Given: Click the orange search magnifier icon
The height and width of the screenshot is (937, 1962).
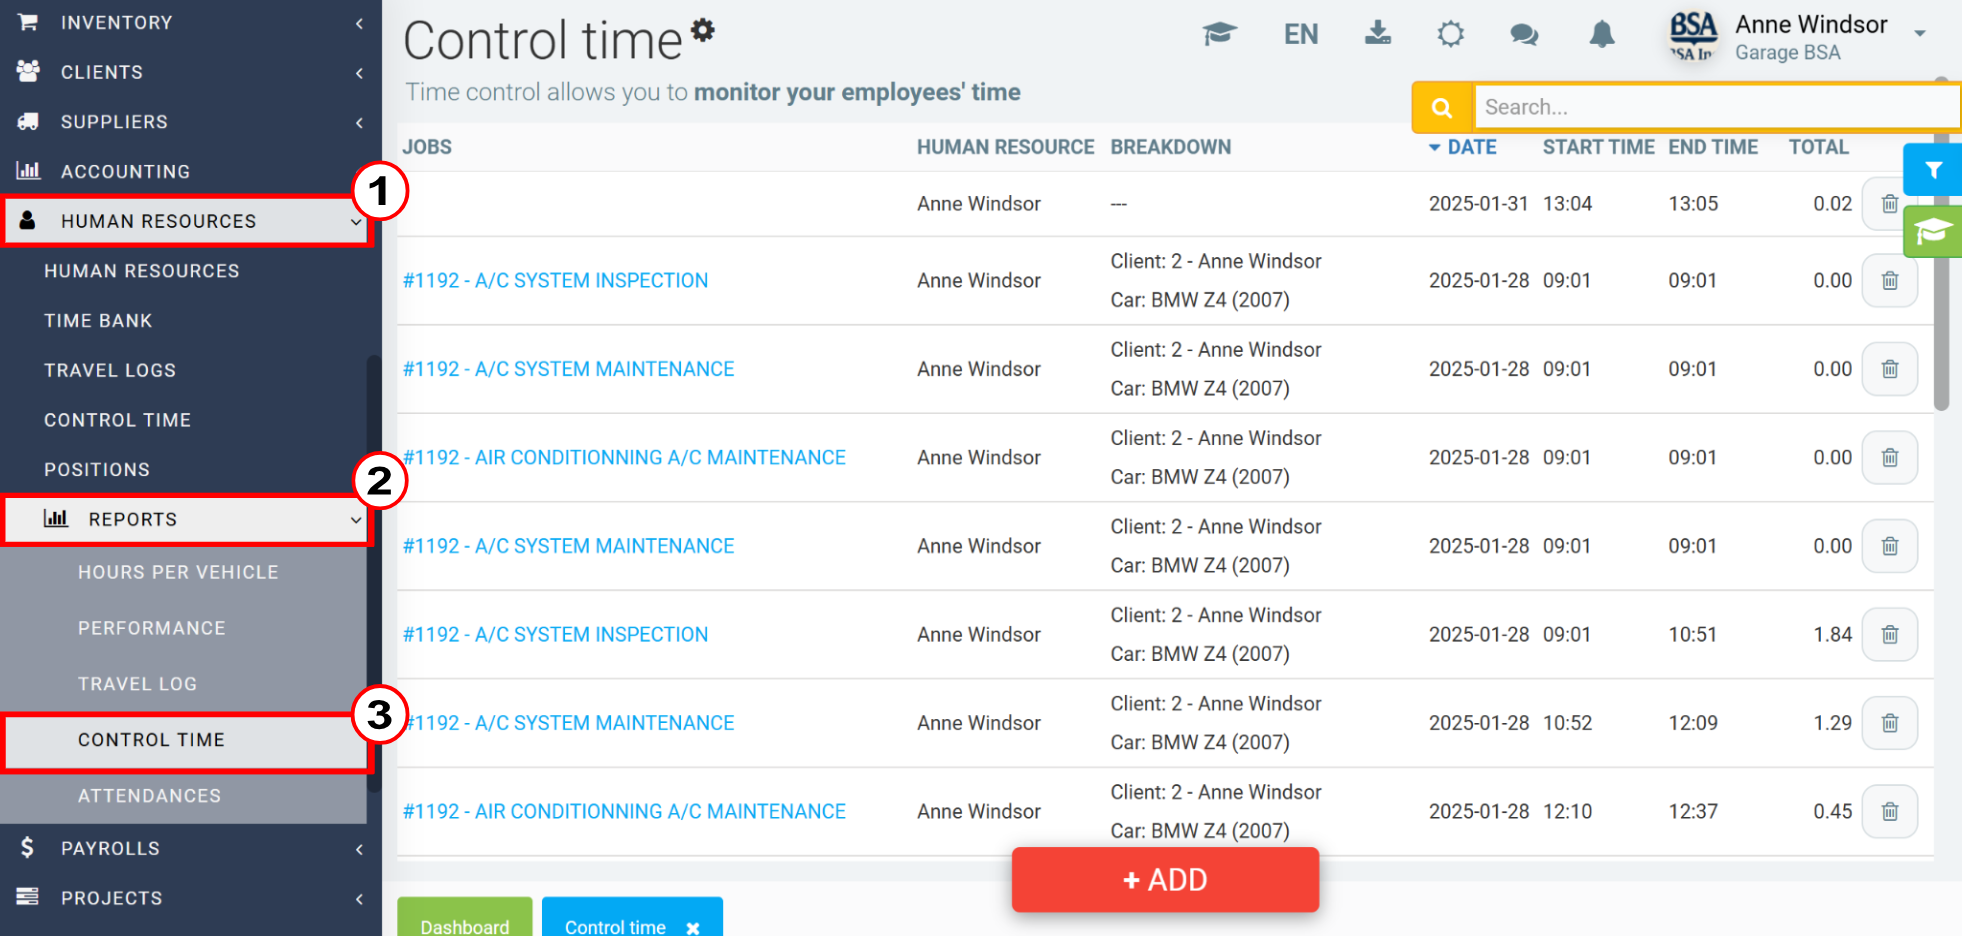Looking at the screenshot, I should point(1441,107).
